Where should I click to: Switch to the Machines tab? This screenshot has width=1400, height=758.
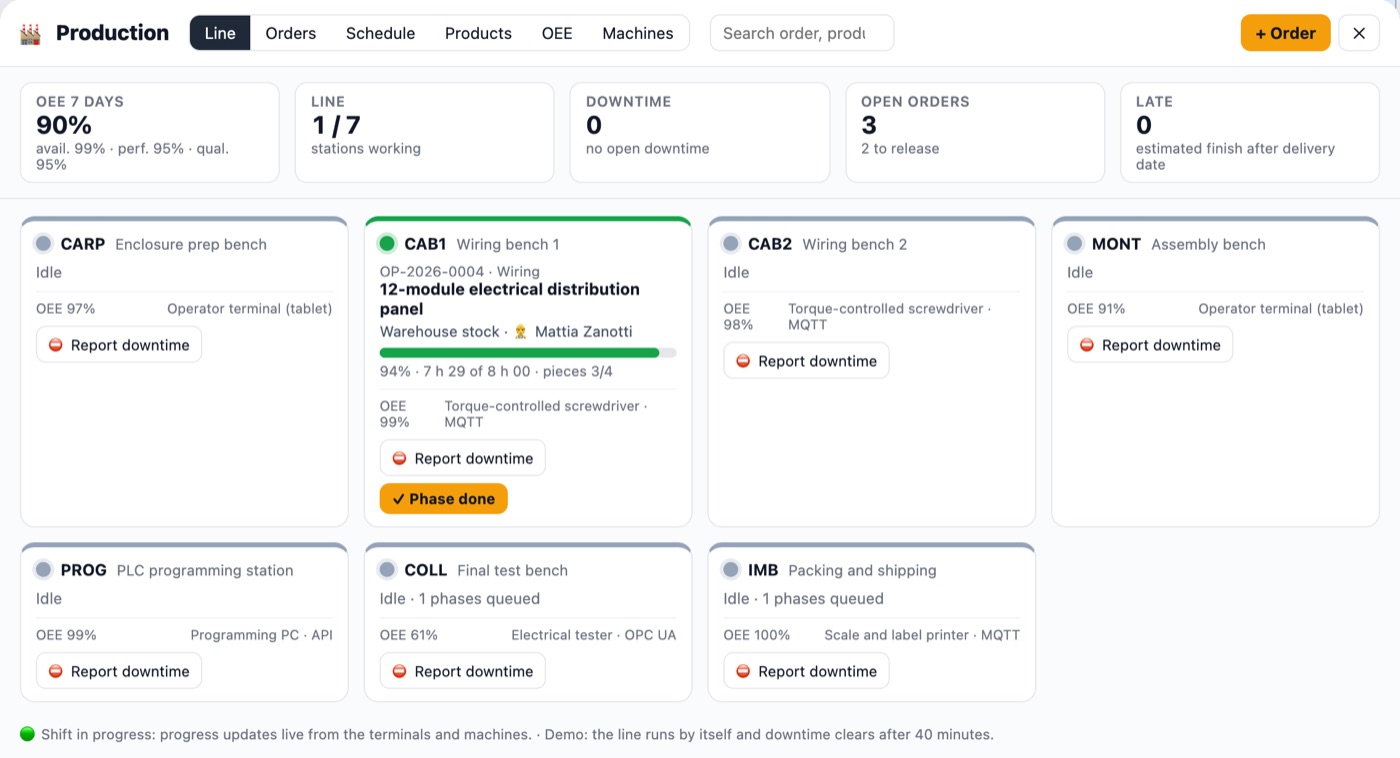tap(638, 33)
